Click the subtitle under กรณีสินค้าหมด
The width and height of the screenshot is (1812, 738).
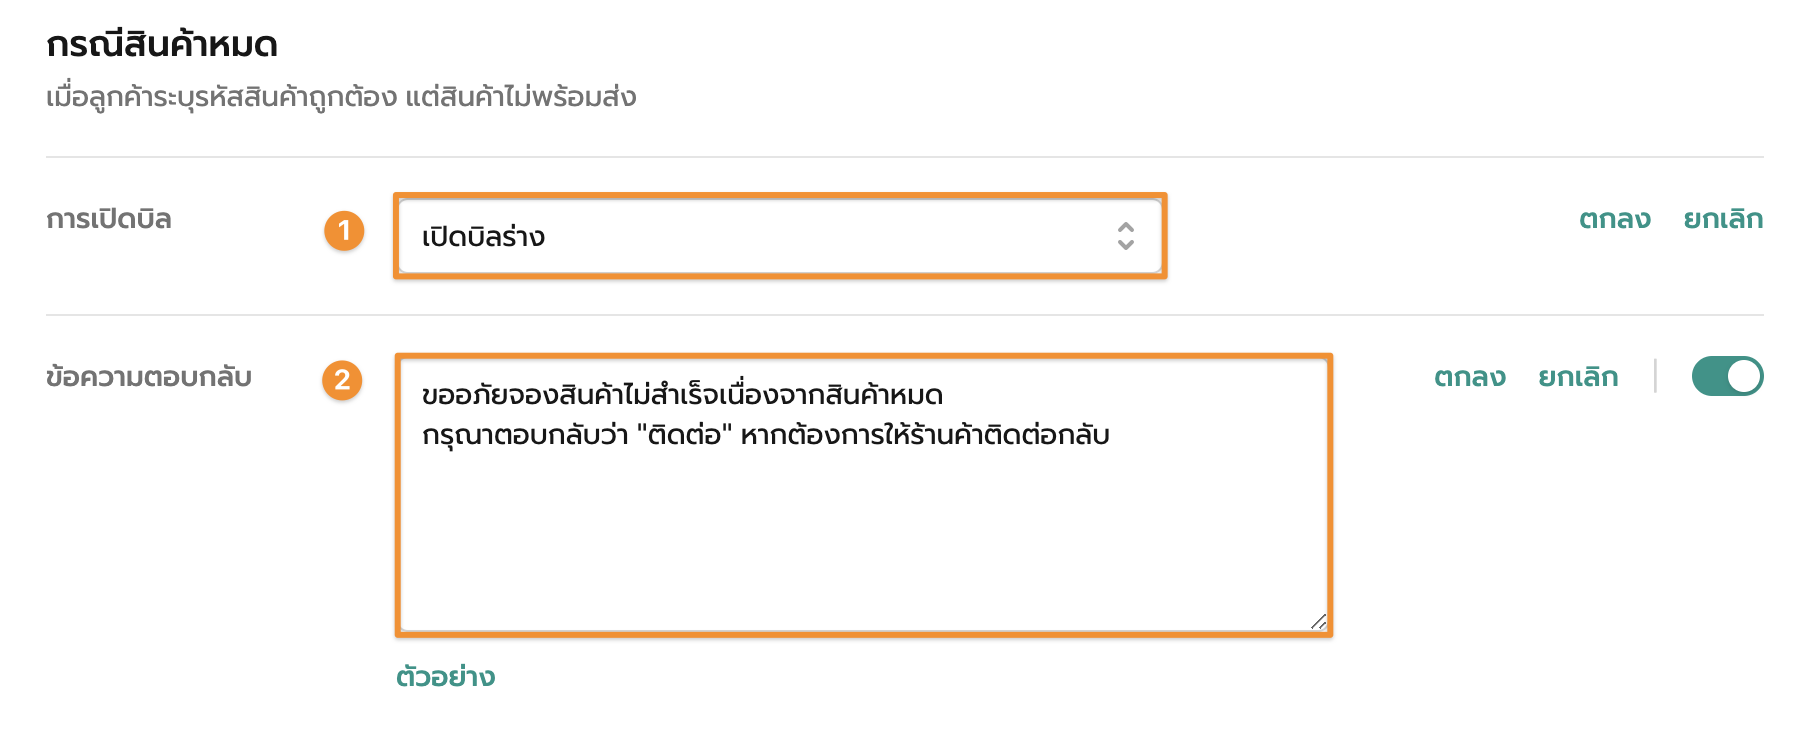point(341,97)
